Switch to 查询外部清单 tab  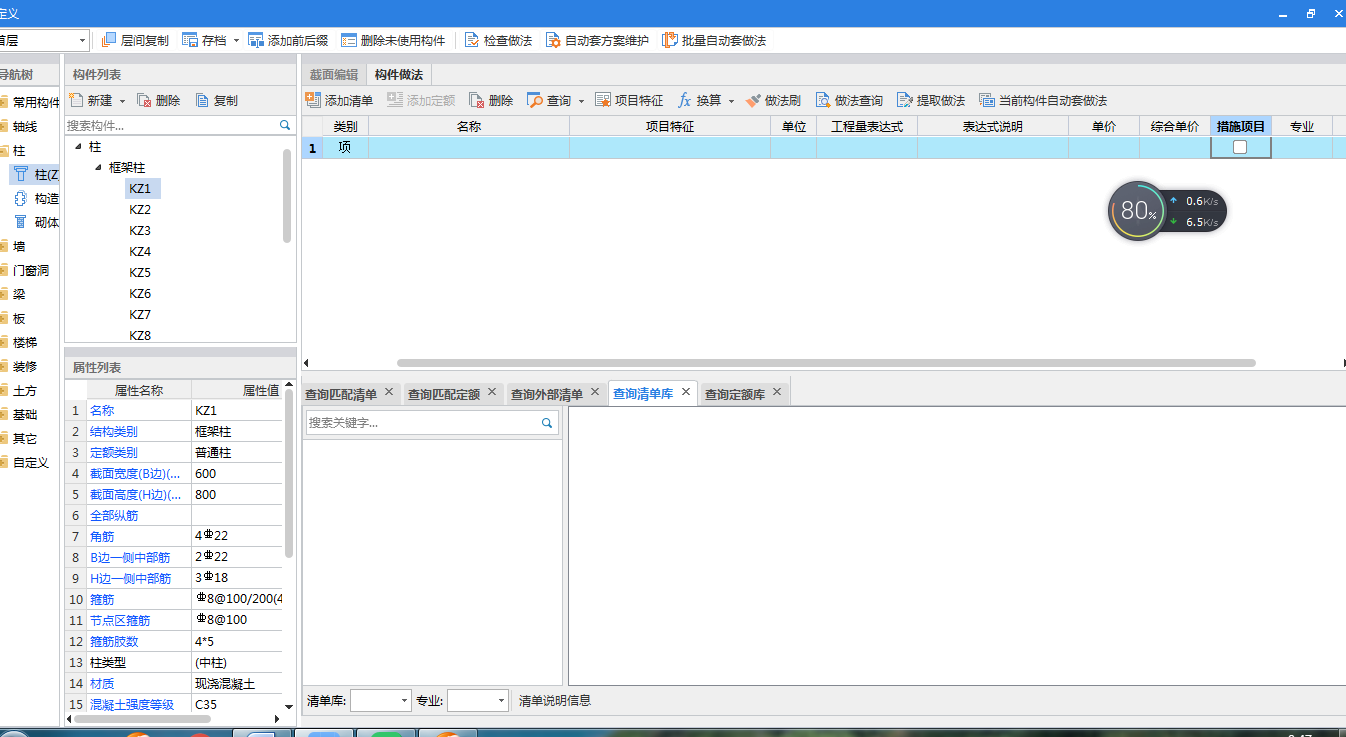547,394
